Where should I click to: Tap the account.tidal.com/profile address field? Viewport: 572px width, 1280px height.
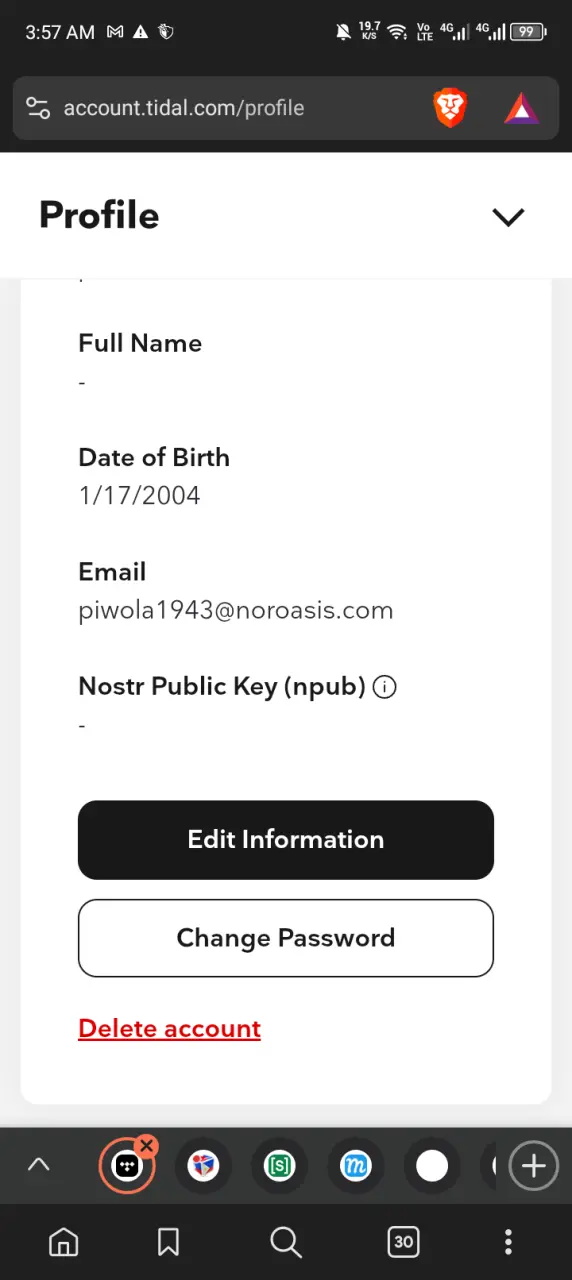[x=184, y=108]
